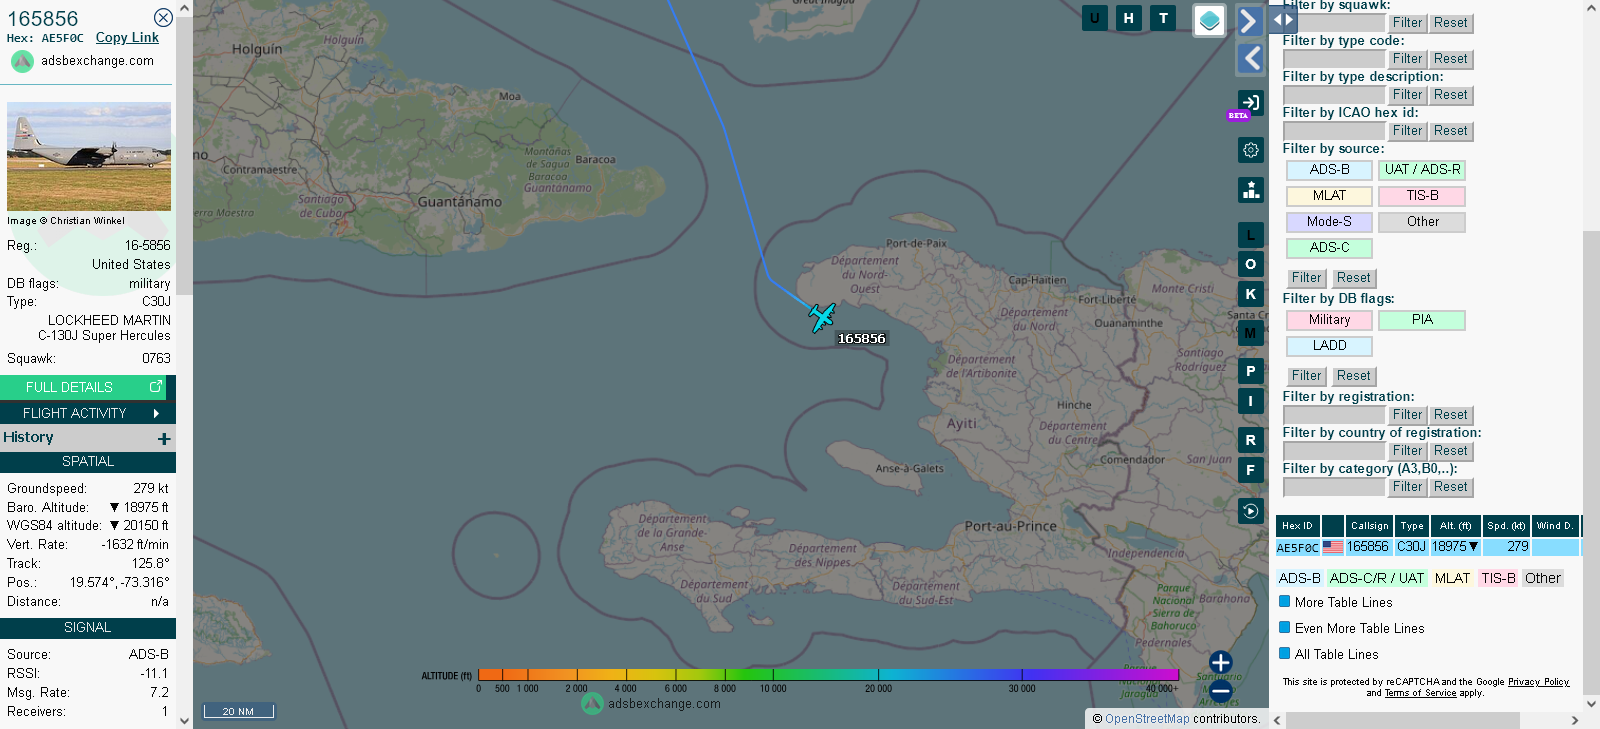The image size is (1600, 729).
Task: Toggle the ADS-C source filter
Action: [1329, 248]
